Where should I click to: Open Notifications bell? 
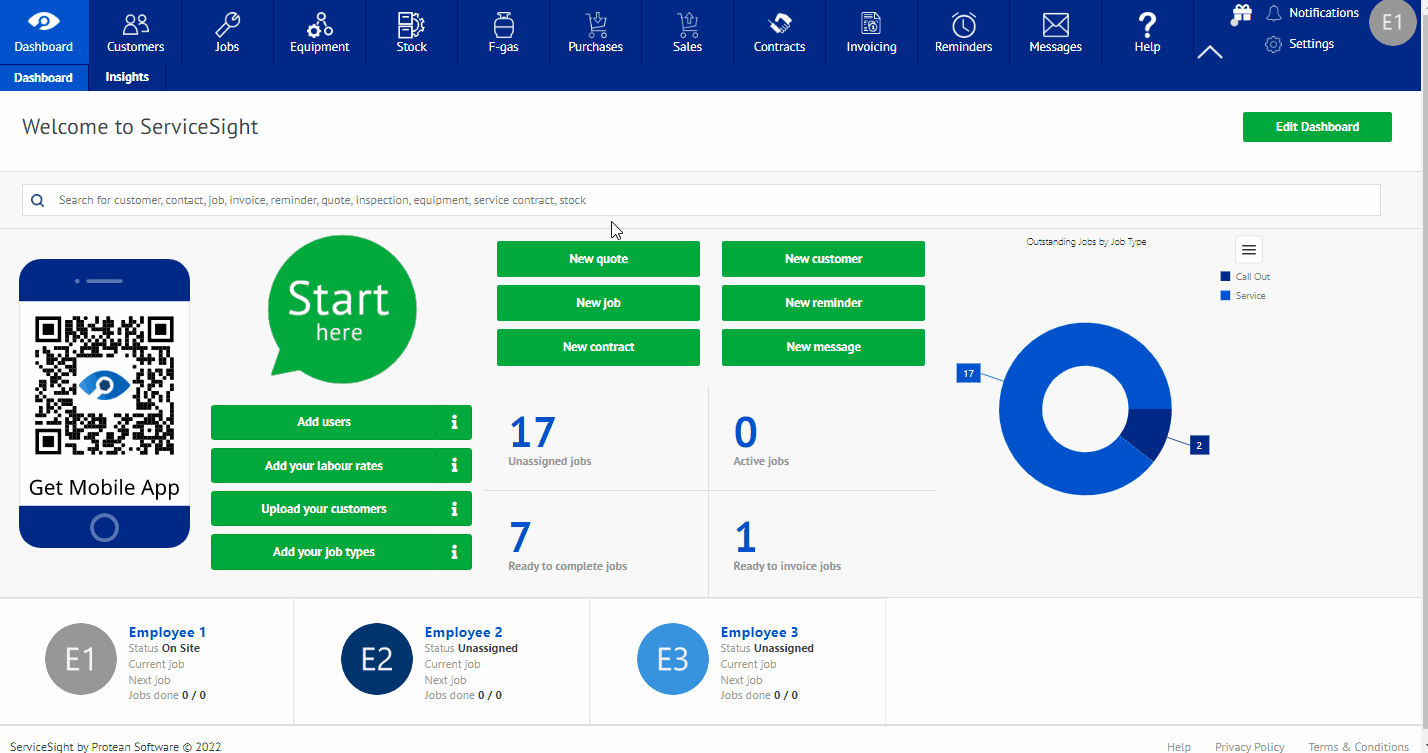coord(1312,13)
